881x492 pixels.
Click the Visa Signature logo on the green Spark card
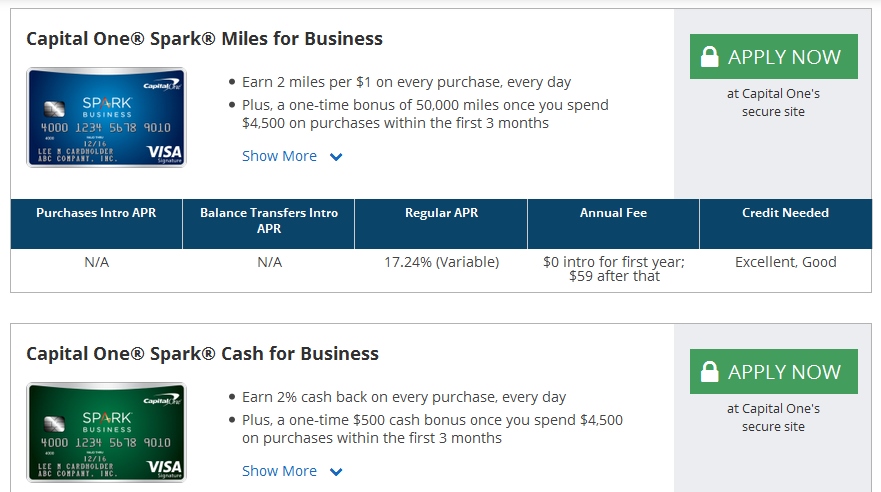coord(163,468)
